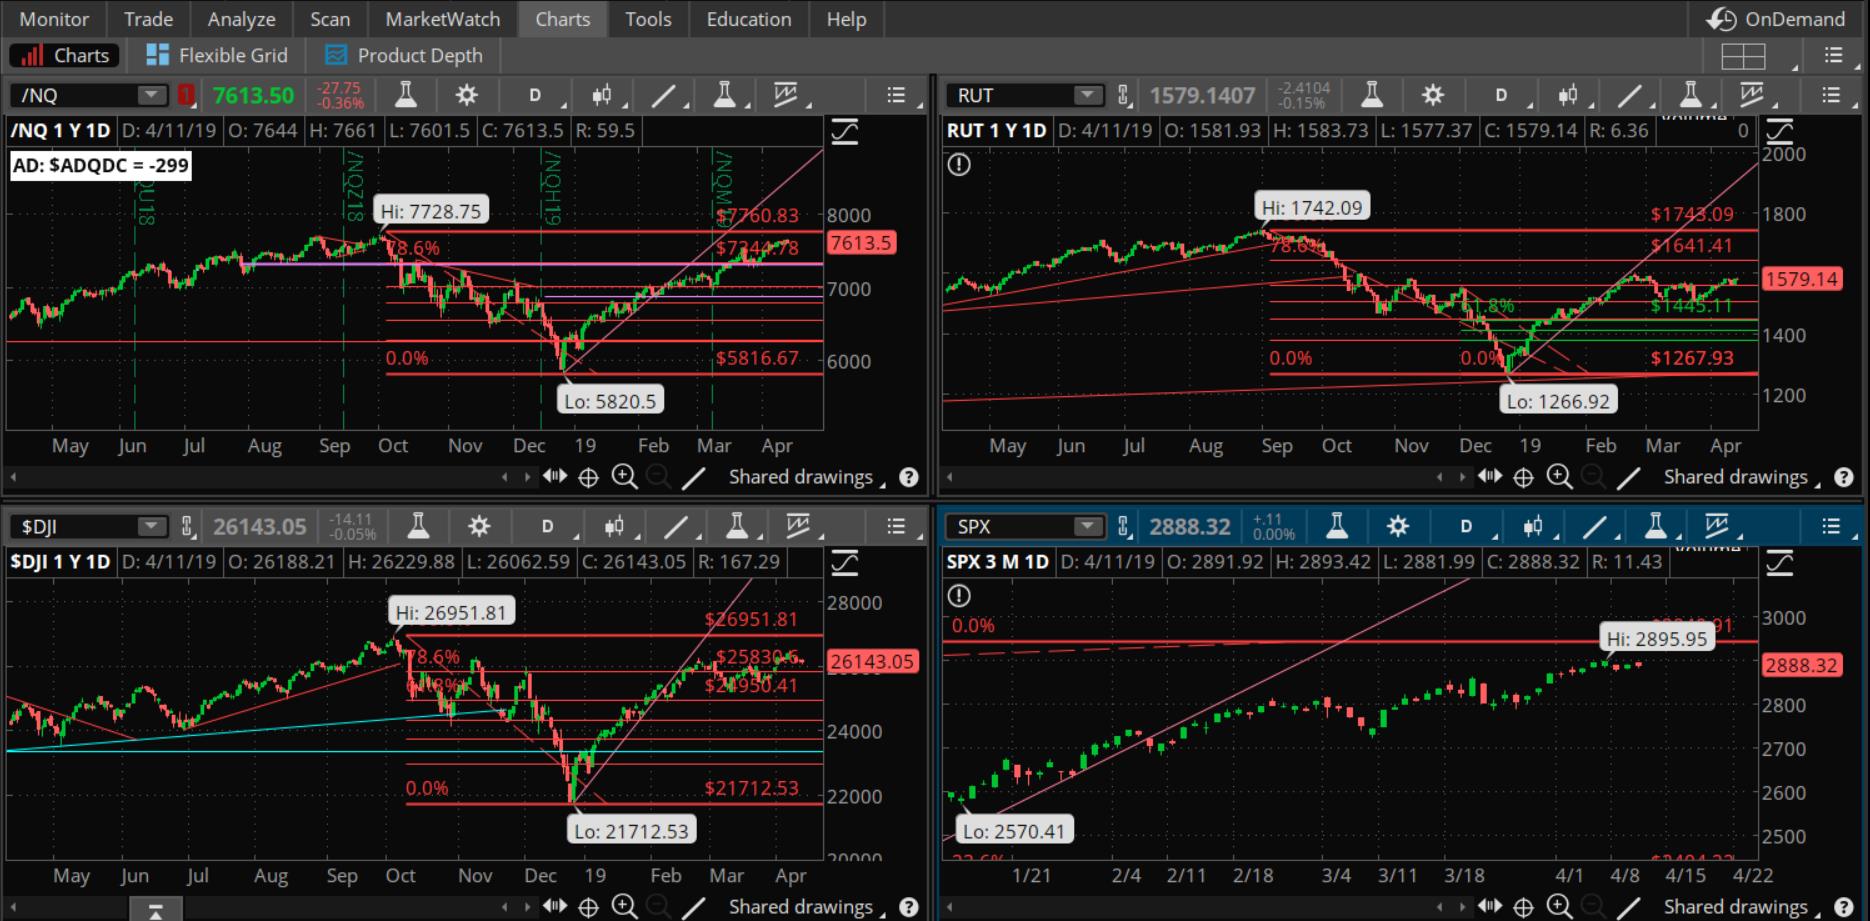Screen dimensions: 1870x921
Task: Click the drawing line icon under $DJI chart
Action: [692, 906]
